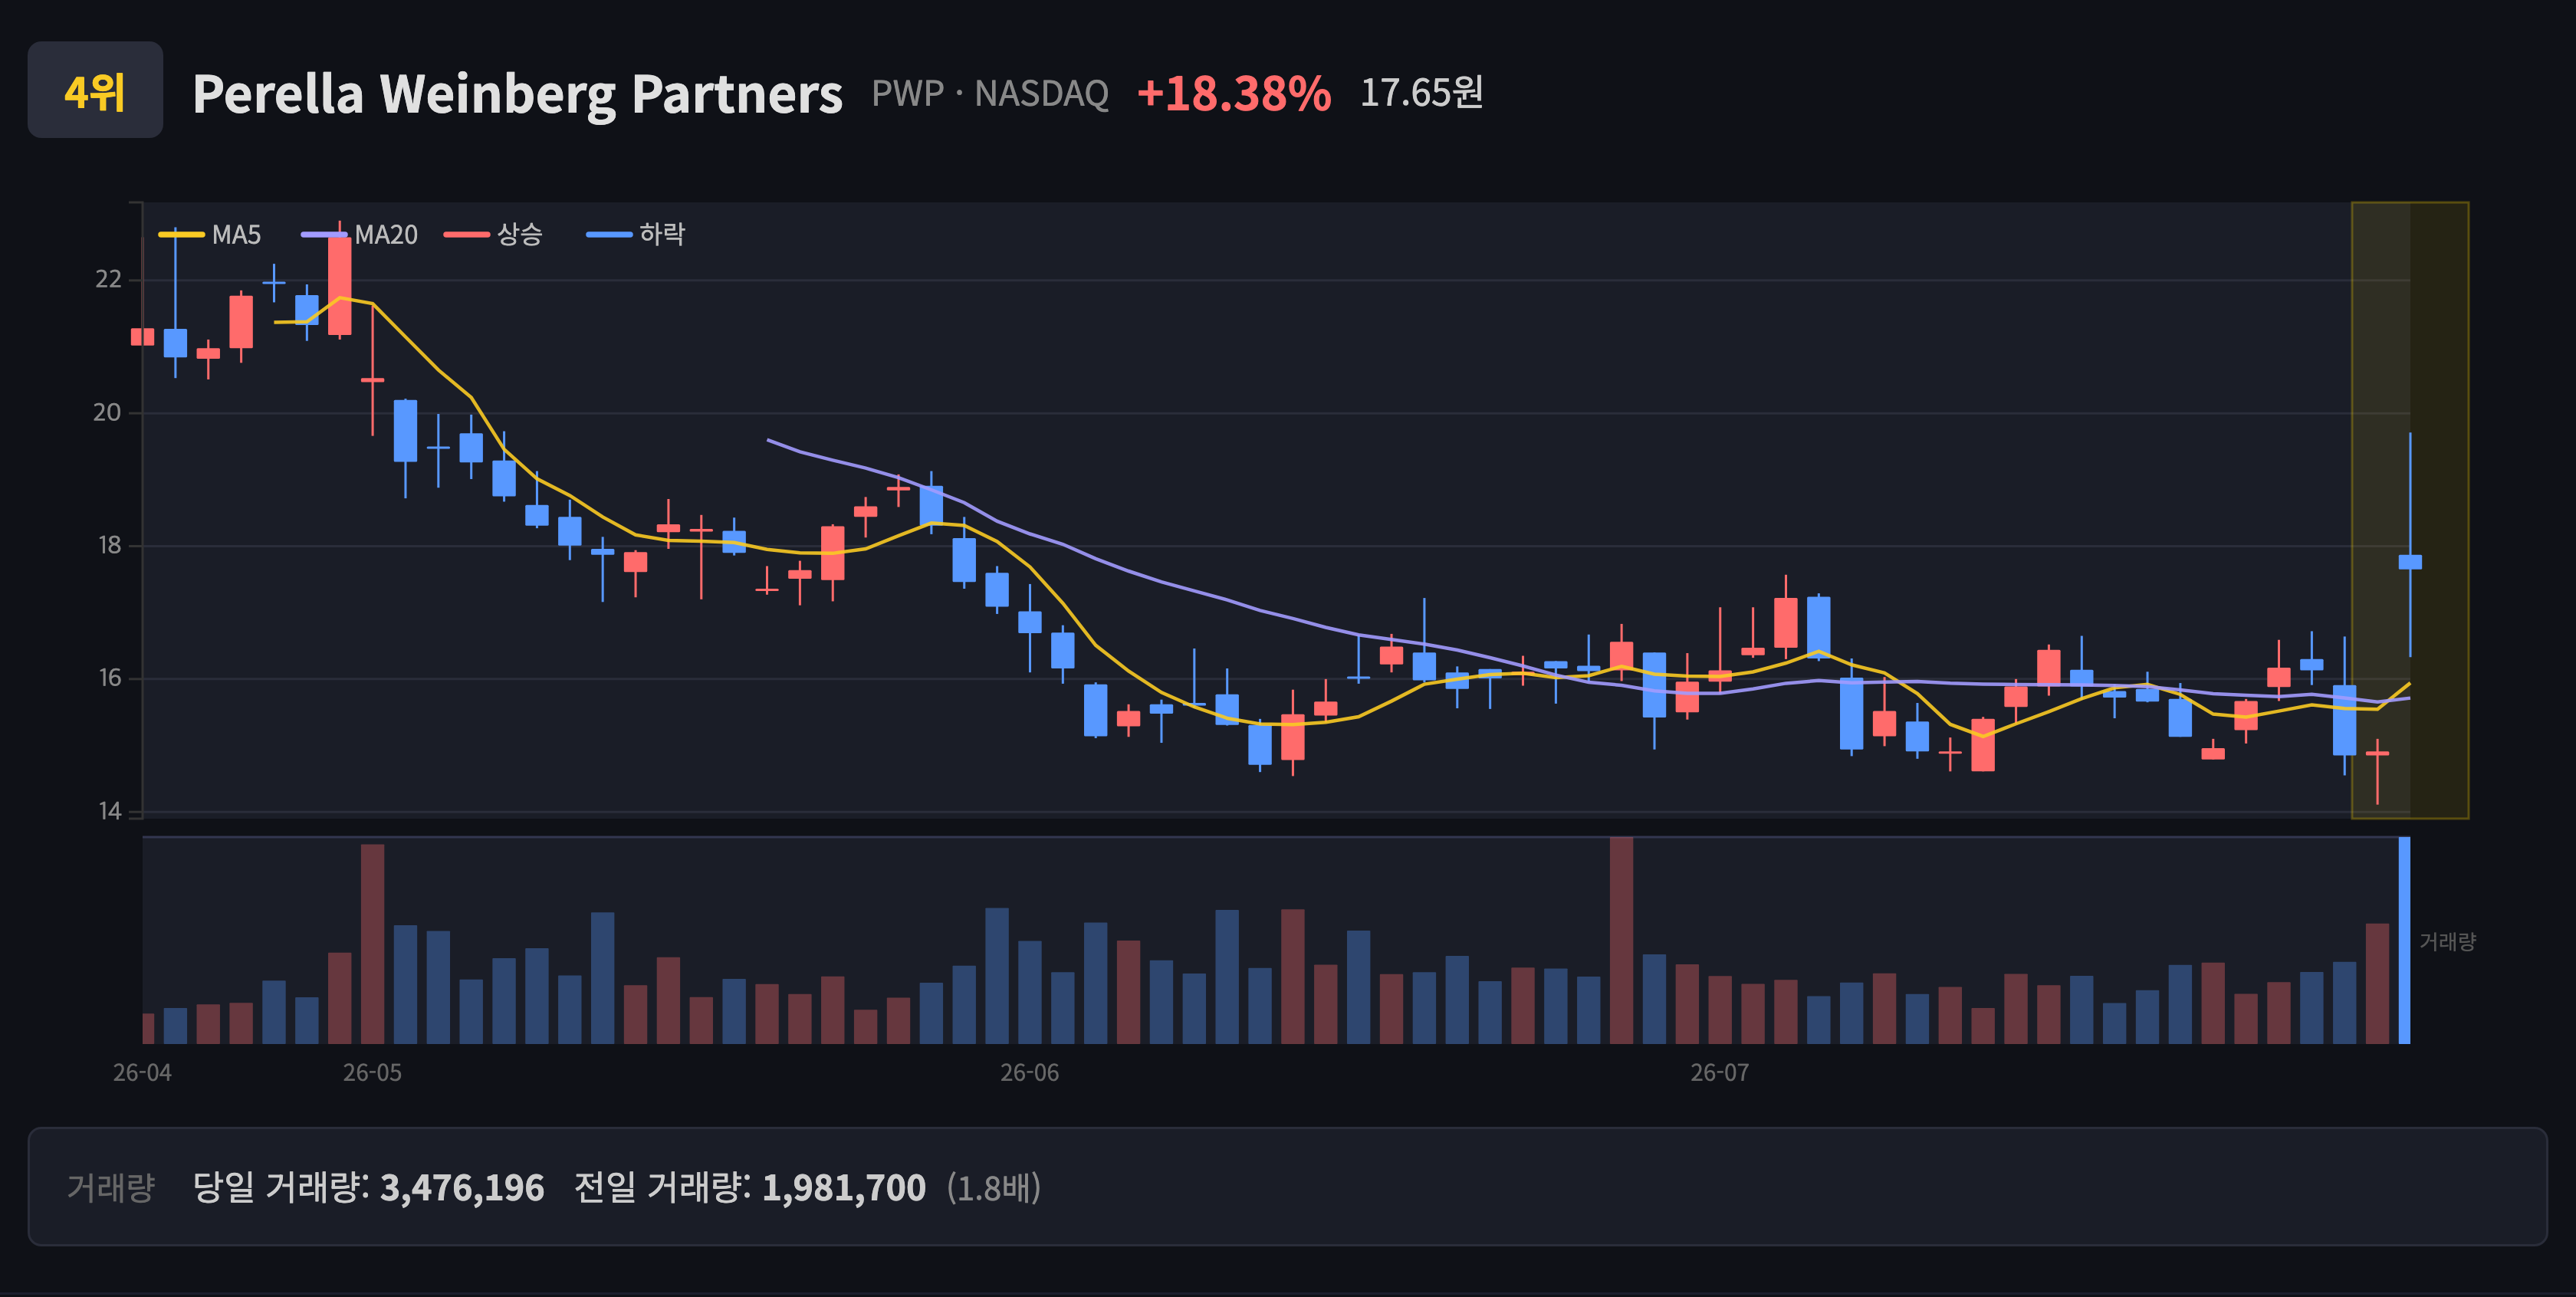Click the tall red volume bar at 26-05
2576x1297 pixels.
pyautogui.click(x=372, y=944)
